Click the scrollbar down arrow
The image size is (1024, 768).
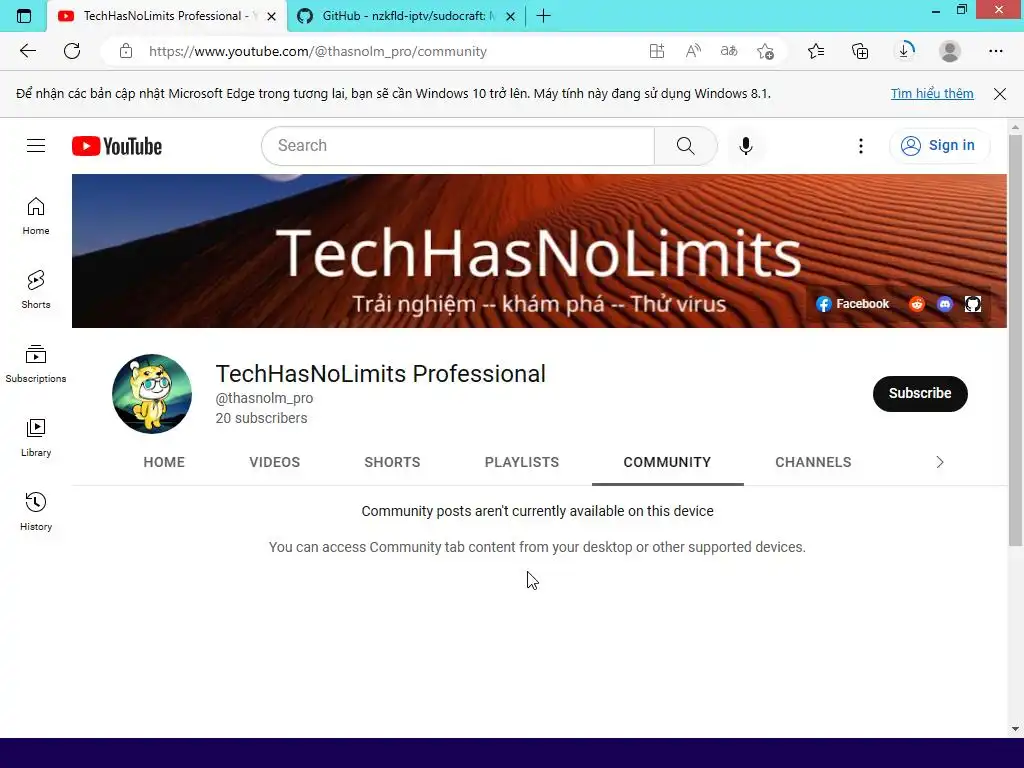1015,729
